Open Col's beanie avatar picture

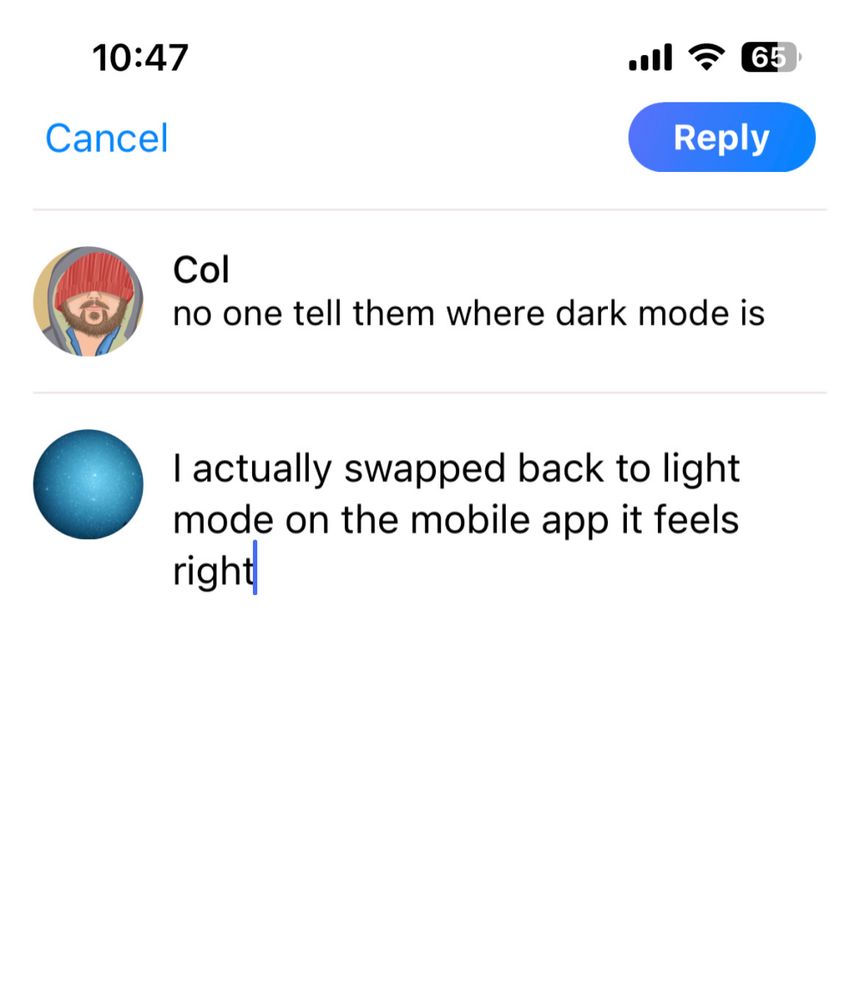[x=88, y=301]
